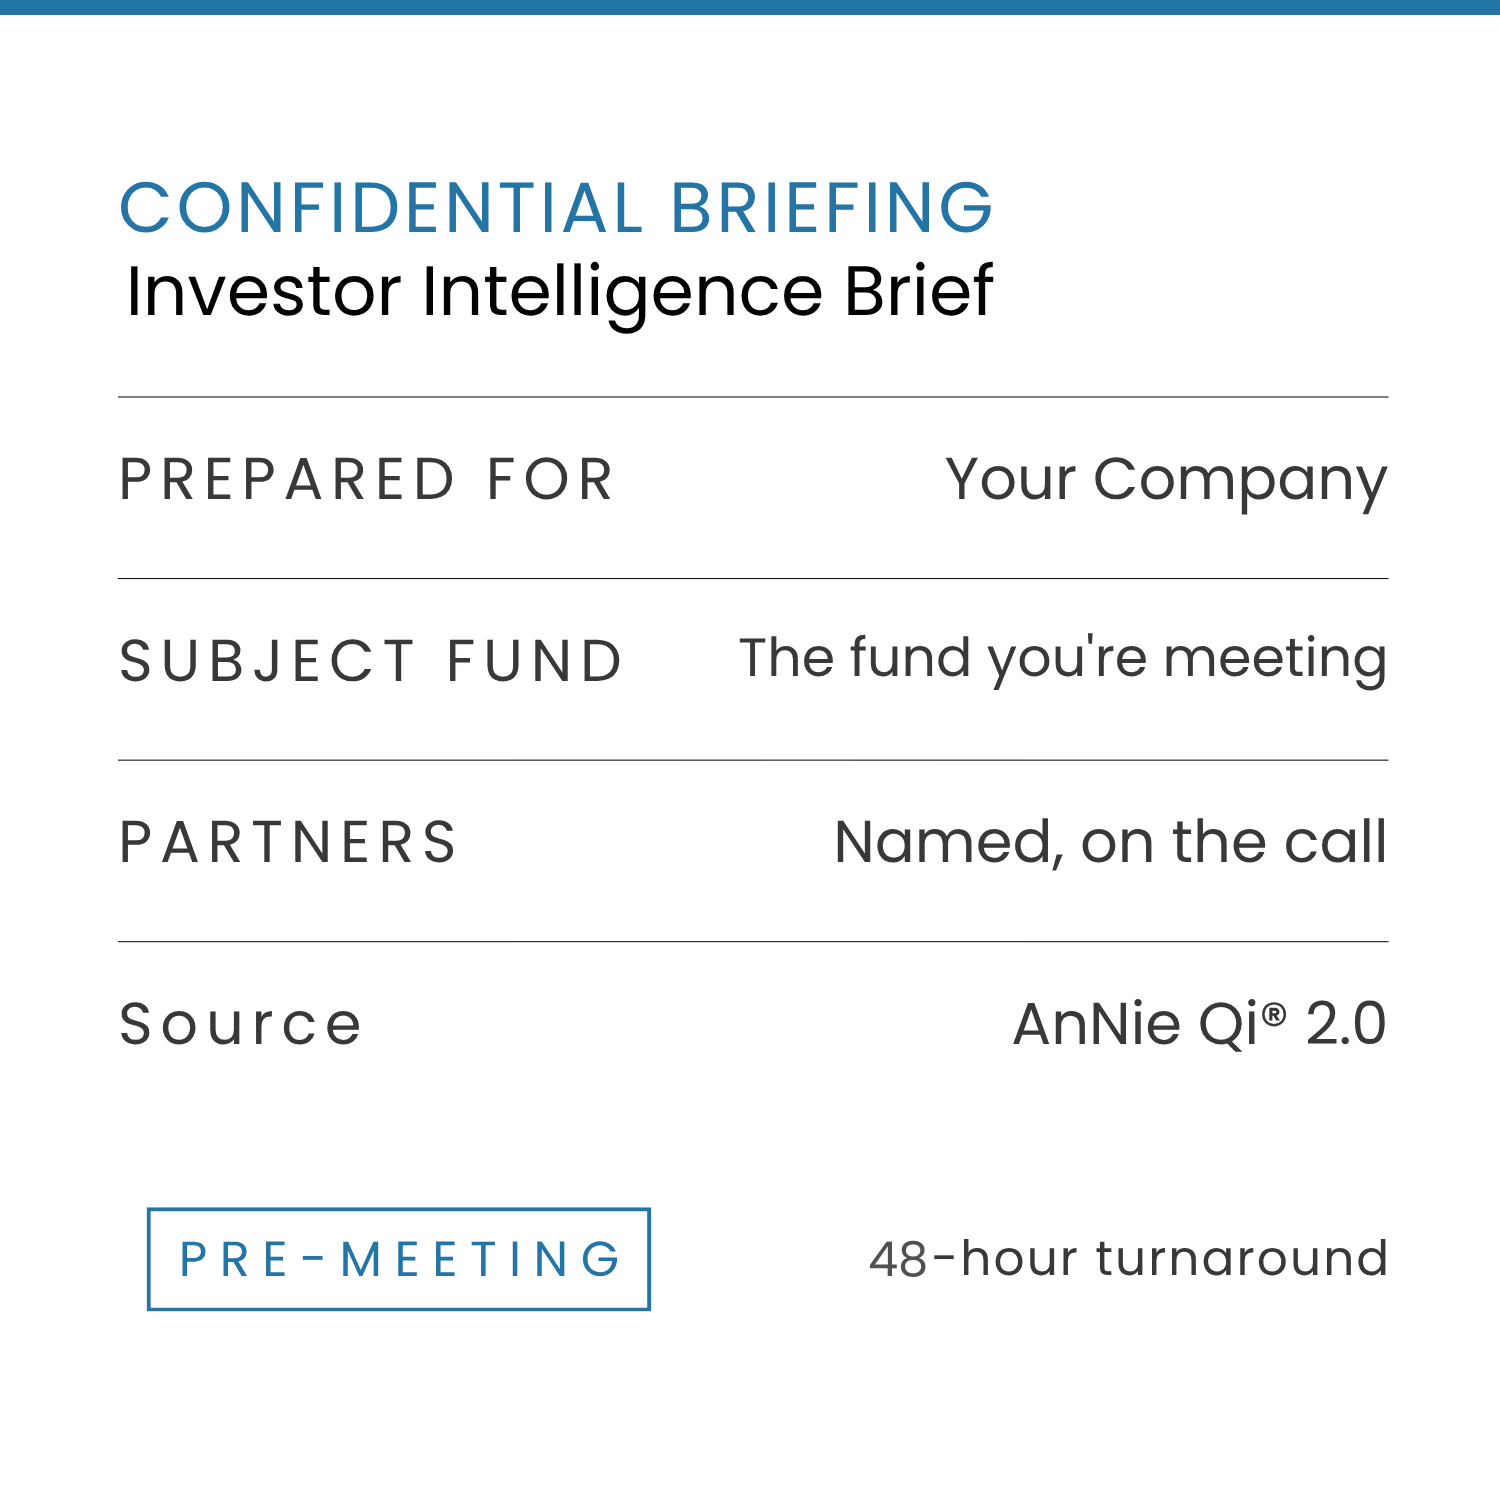Click Named, on the call text
The width and height of the screenshot is (1500, 1500).
[x=1111, y=842]
